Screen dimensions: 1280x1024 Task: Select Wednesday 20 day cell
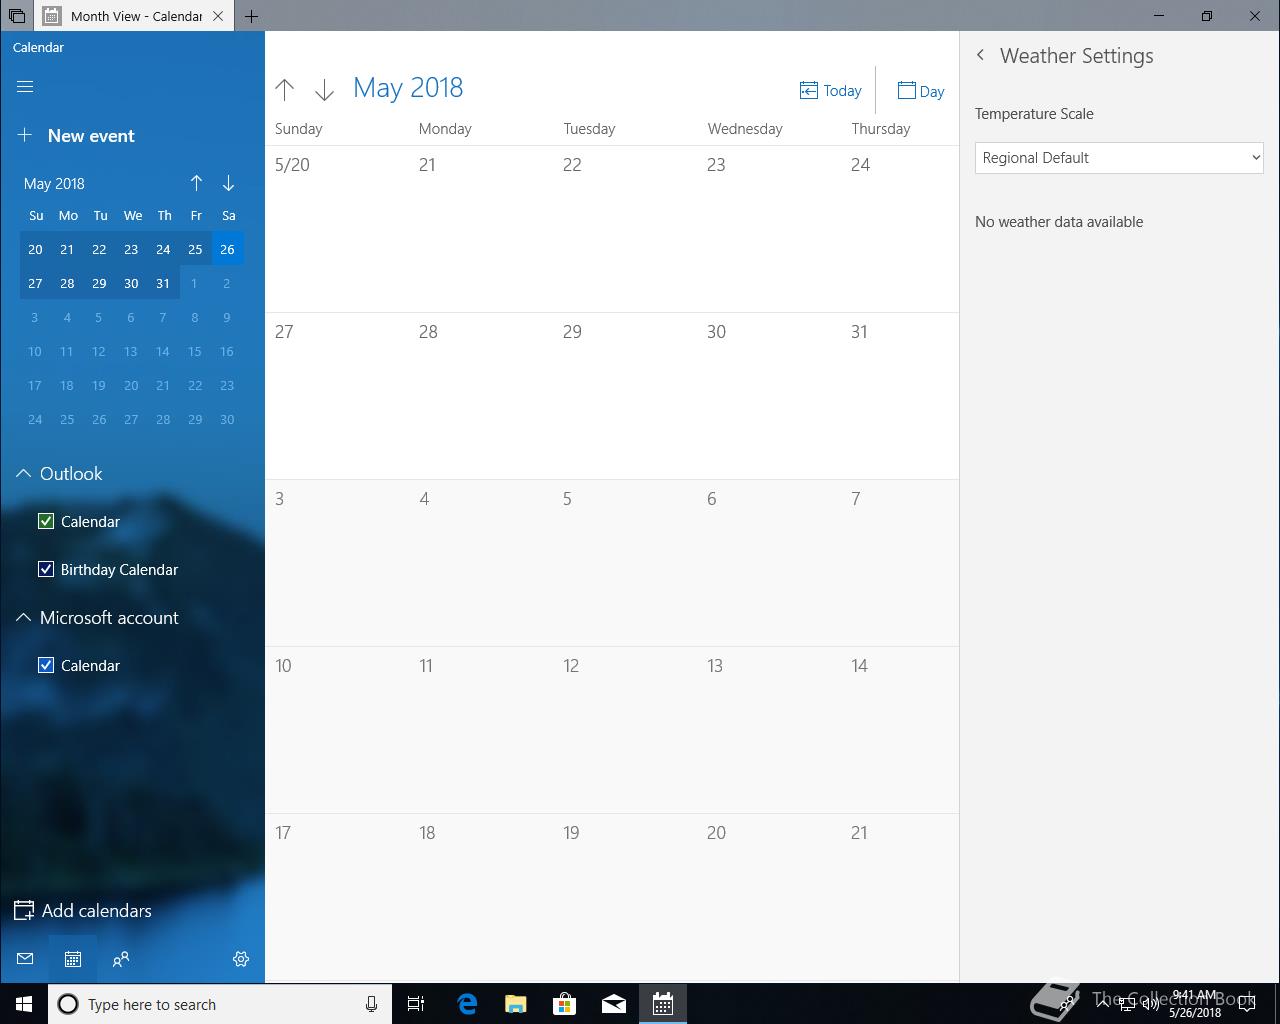(769, 898)
